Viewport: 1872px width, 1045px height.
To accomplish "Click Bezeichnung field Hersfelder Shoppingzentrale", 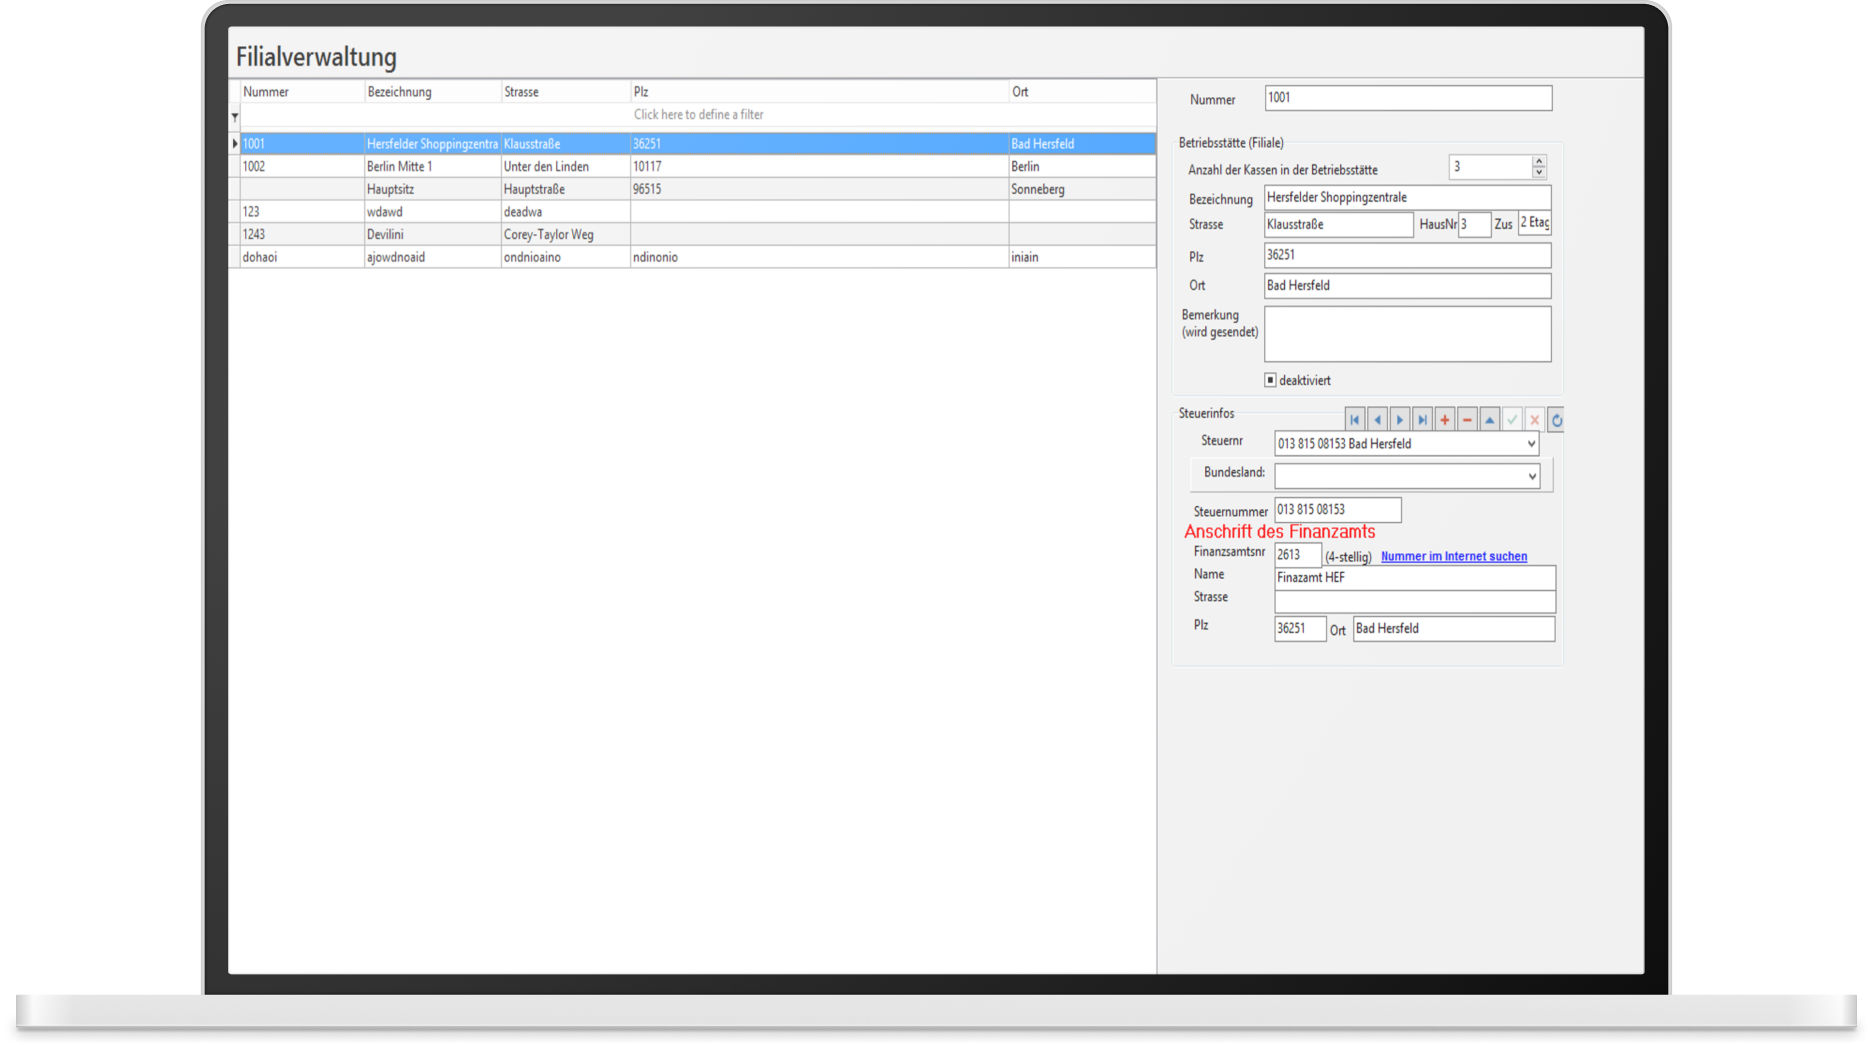I will (x=1407, y=197).
